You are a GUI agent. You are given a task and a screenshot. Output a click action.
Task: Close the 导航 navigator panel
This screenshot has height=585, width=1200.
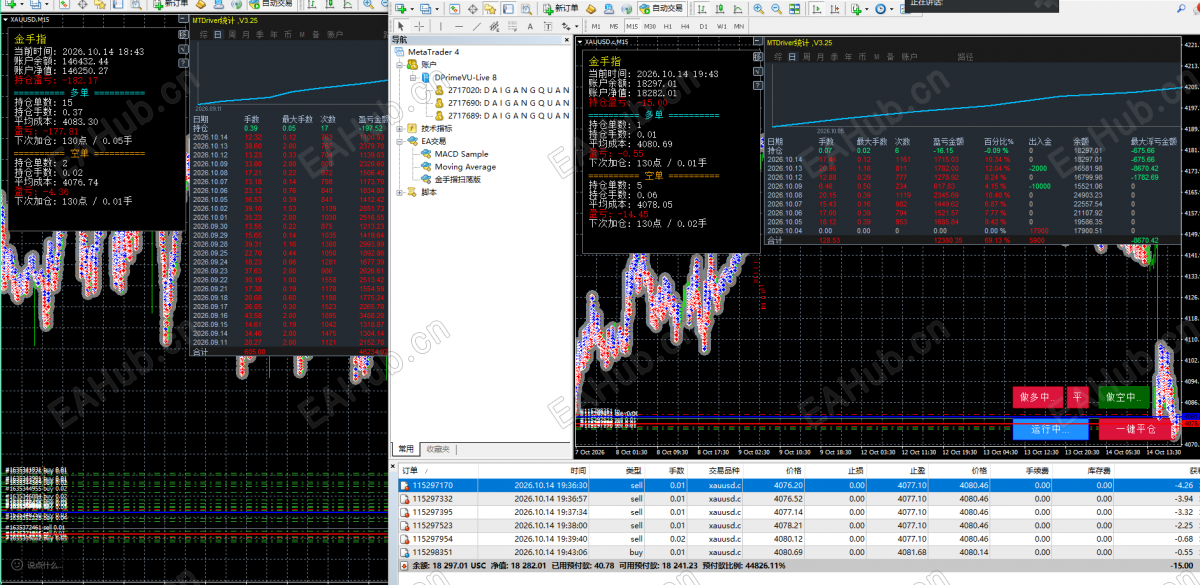(567, 40)
